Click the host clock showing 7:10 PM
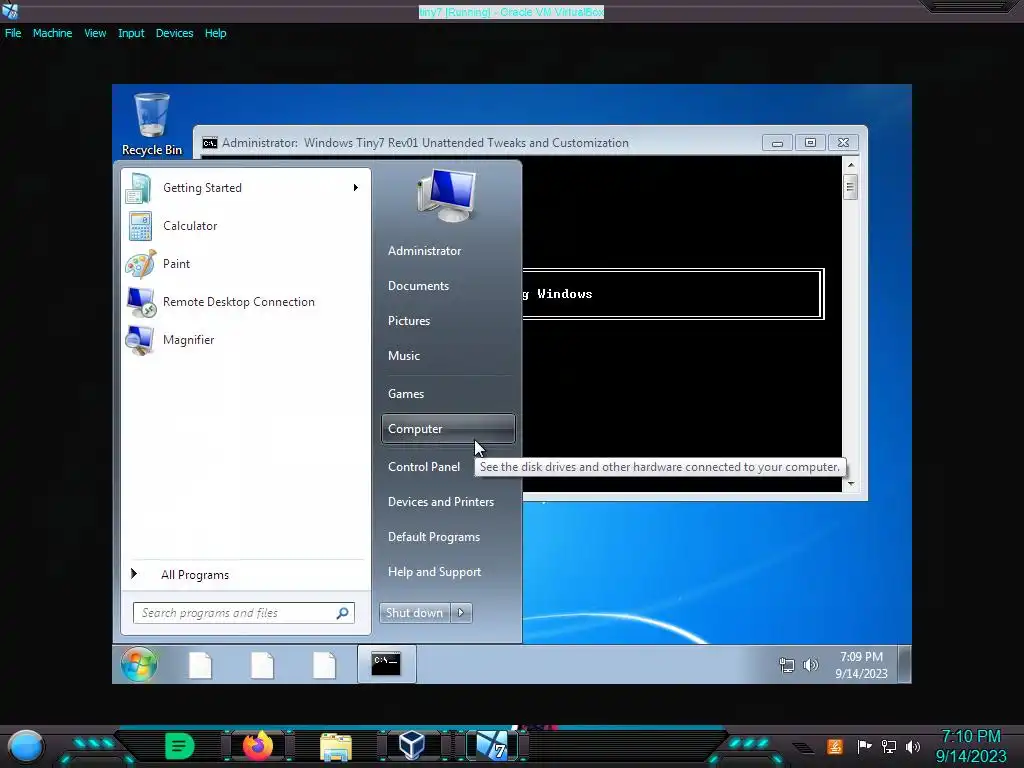This screenshot has width=1024, height=768. tap(970, 746)
